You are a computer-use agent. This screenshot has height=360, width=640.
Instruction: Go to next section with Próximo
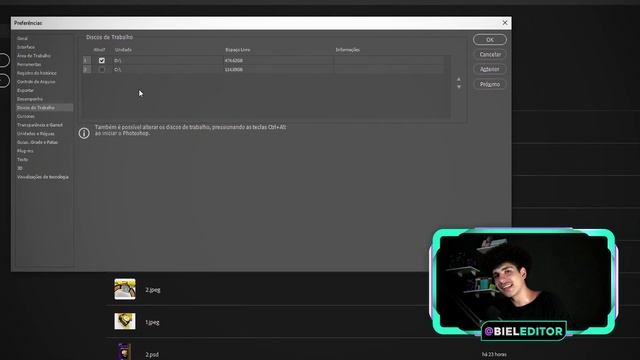tap(490, 84)
